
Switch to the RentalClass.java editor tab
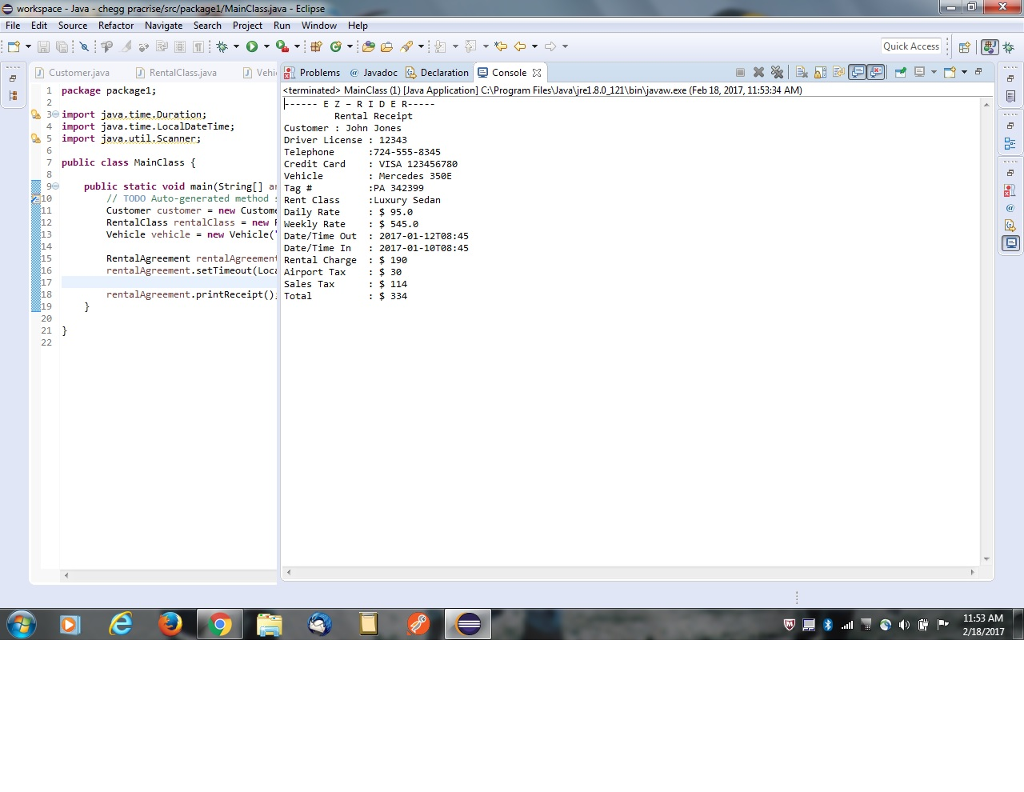coord(182,73)
